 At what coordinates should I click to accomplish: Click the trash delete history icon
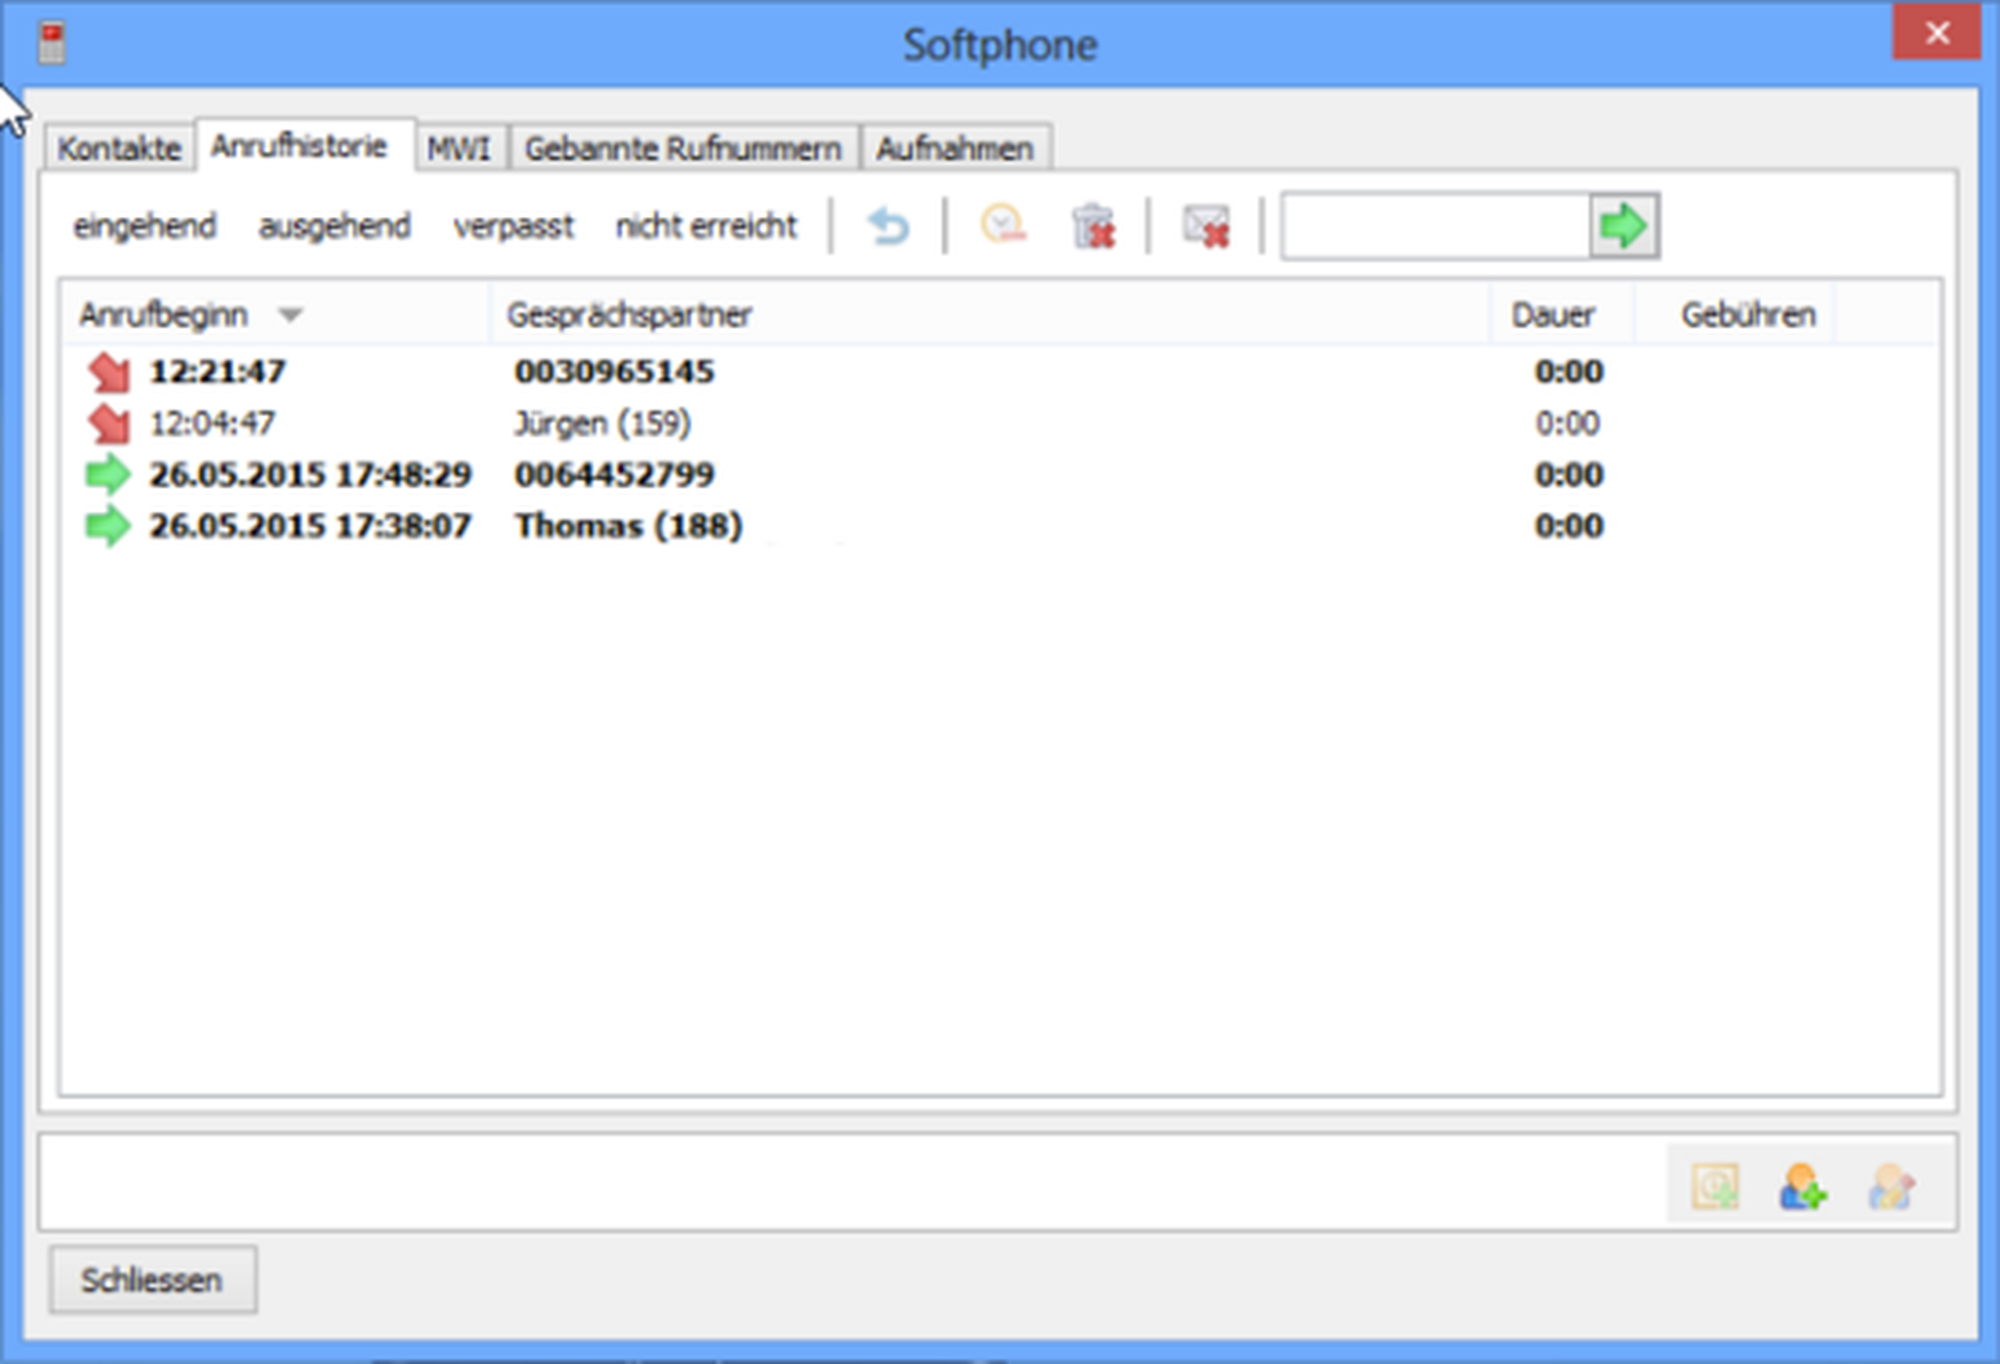1093,226
